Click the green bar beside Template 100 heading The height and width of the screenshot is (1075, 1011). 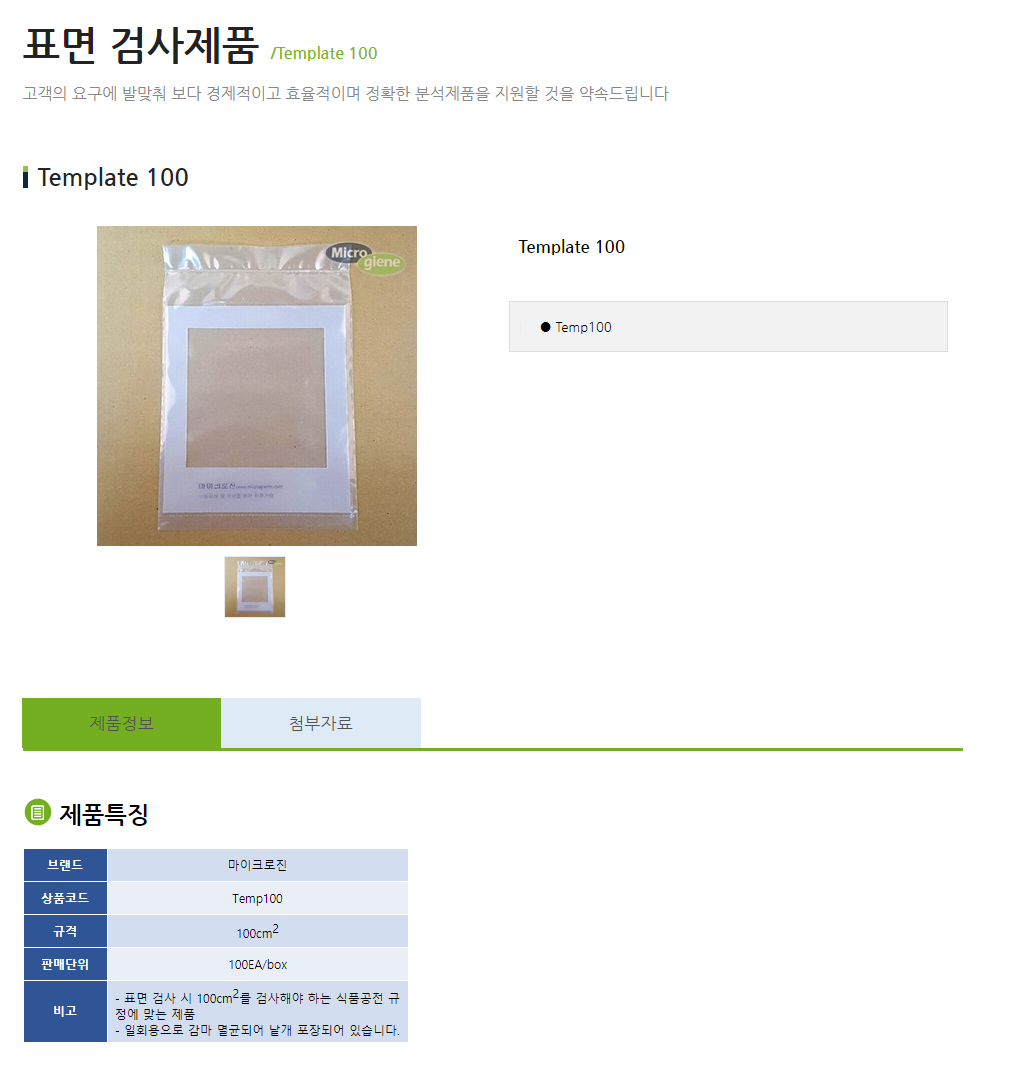tap(25, 177)
